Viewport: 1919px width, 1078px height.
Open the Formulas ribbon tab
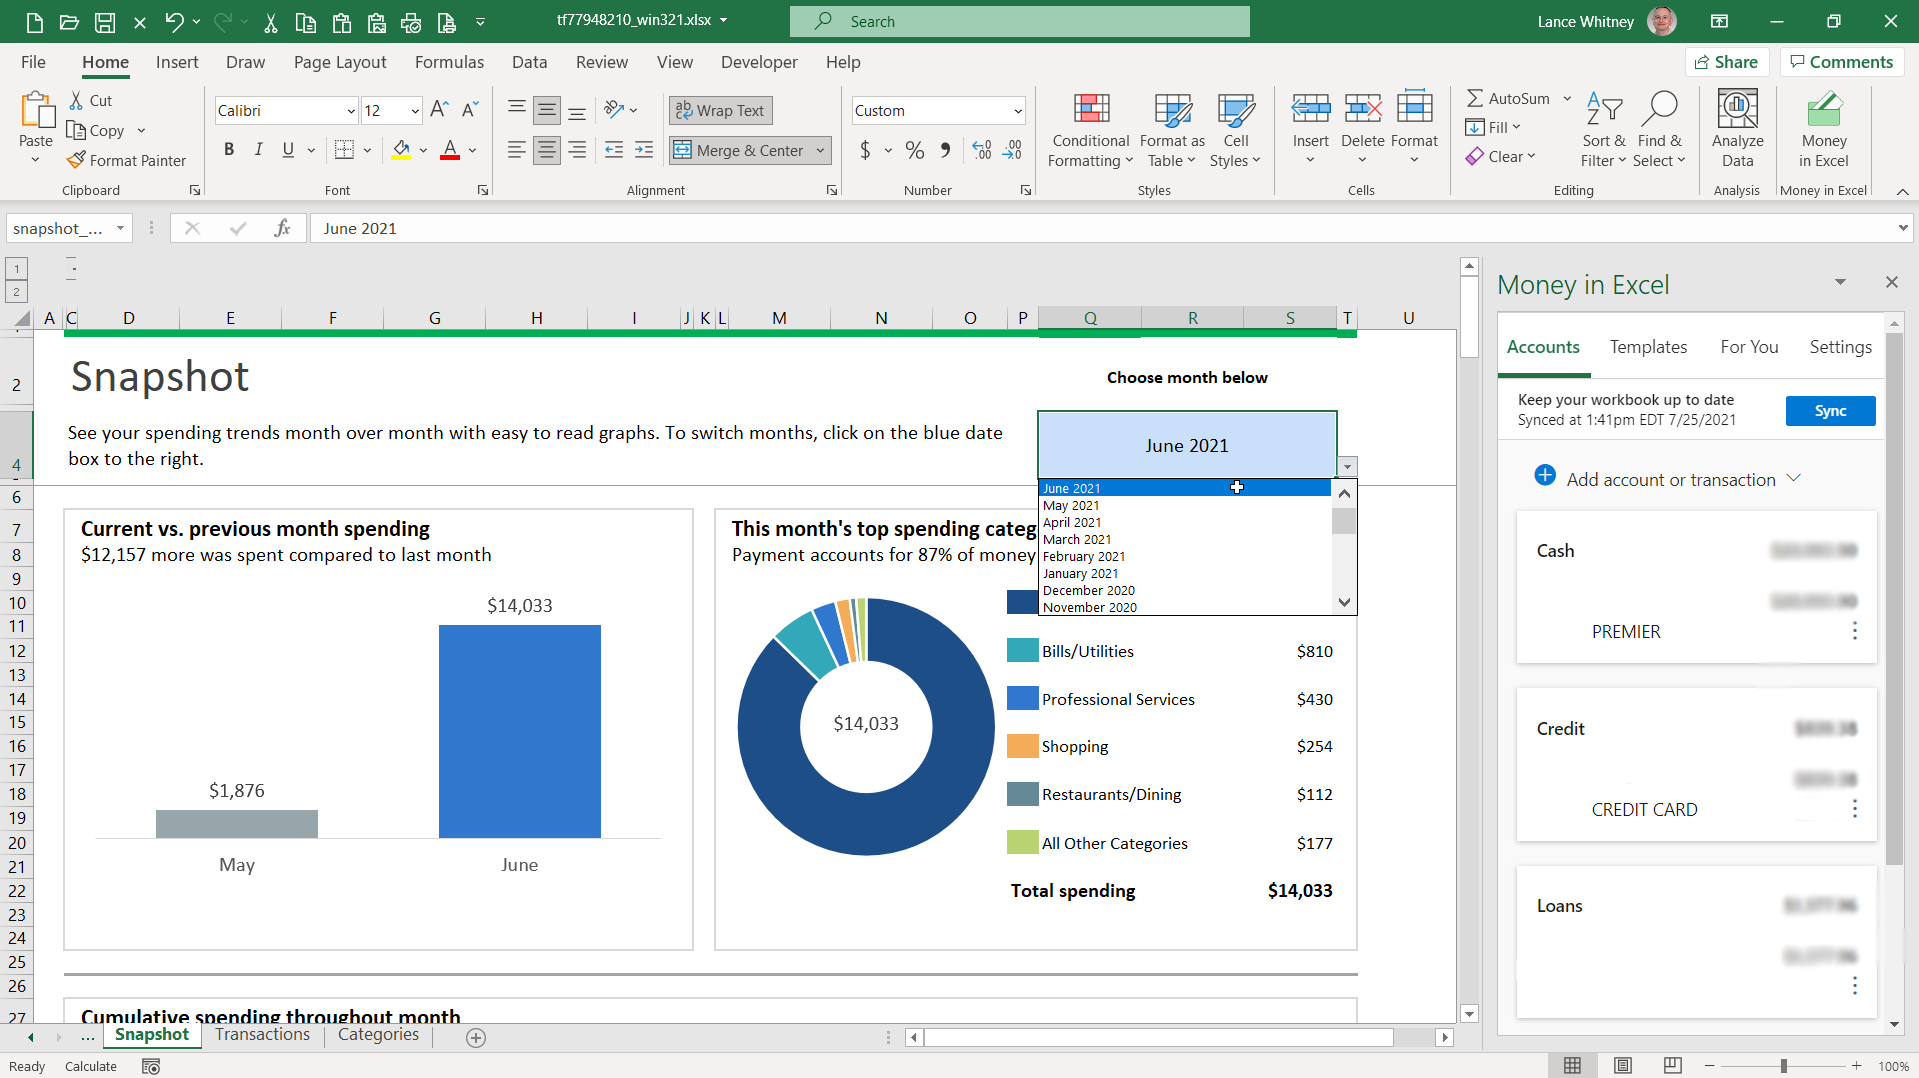(x=449, y=62)
